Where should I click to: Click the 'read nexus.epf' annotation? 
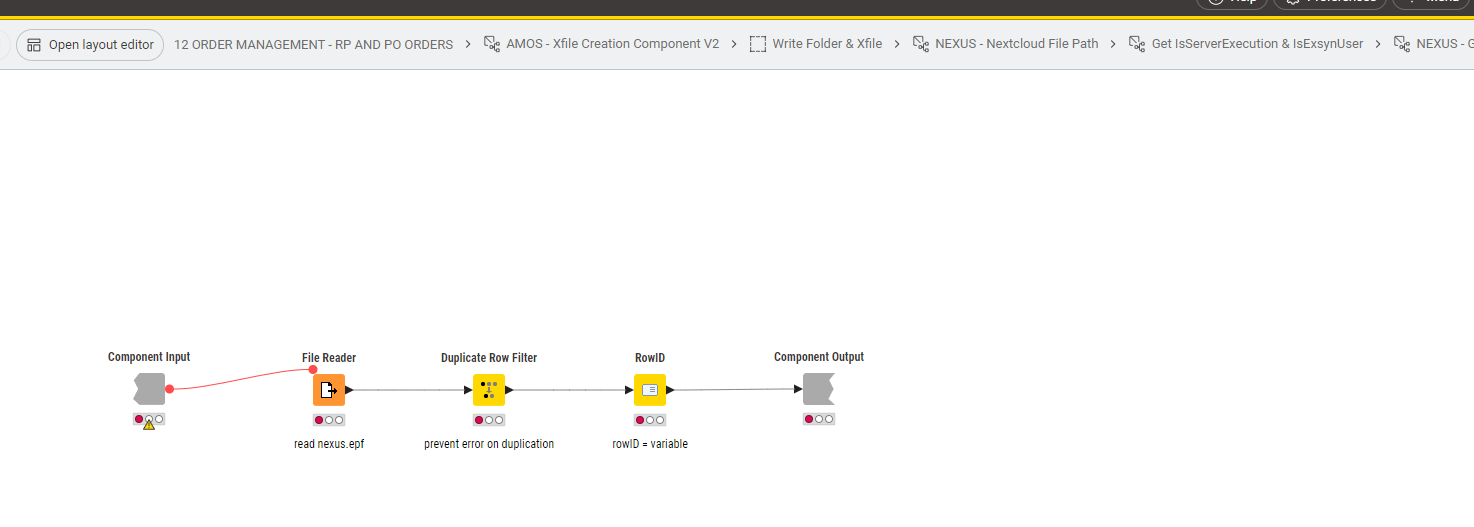click(329, 444)
